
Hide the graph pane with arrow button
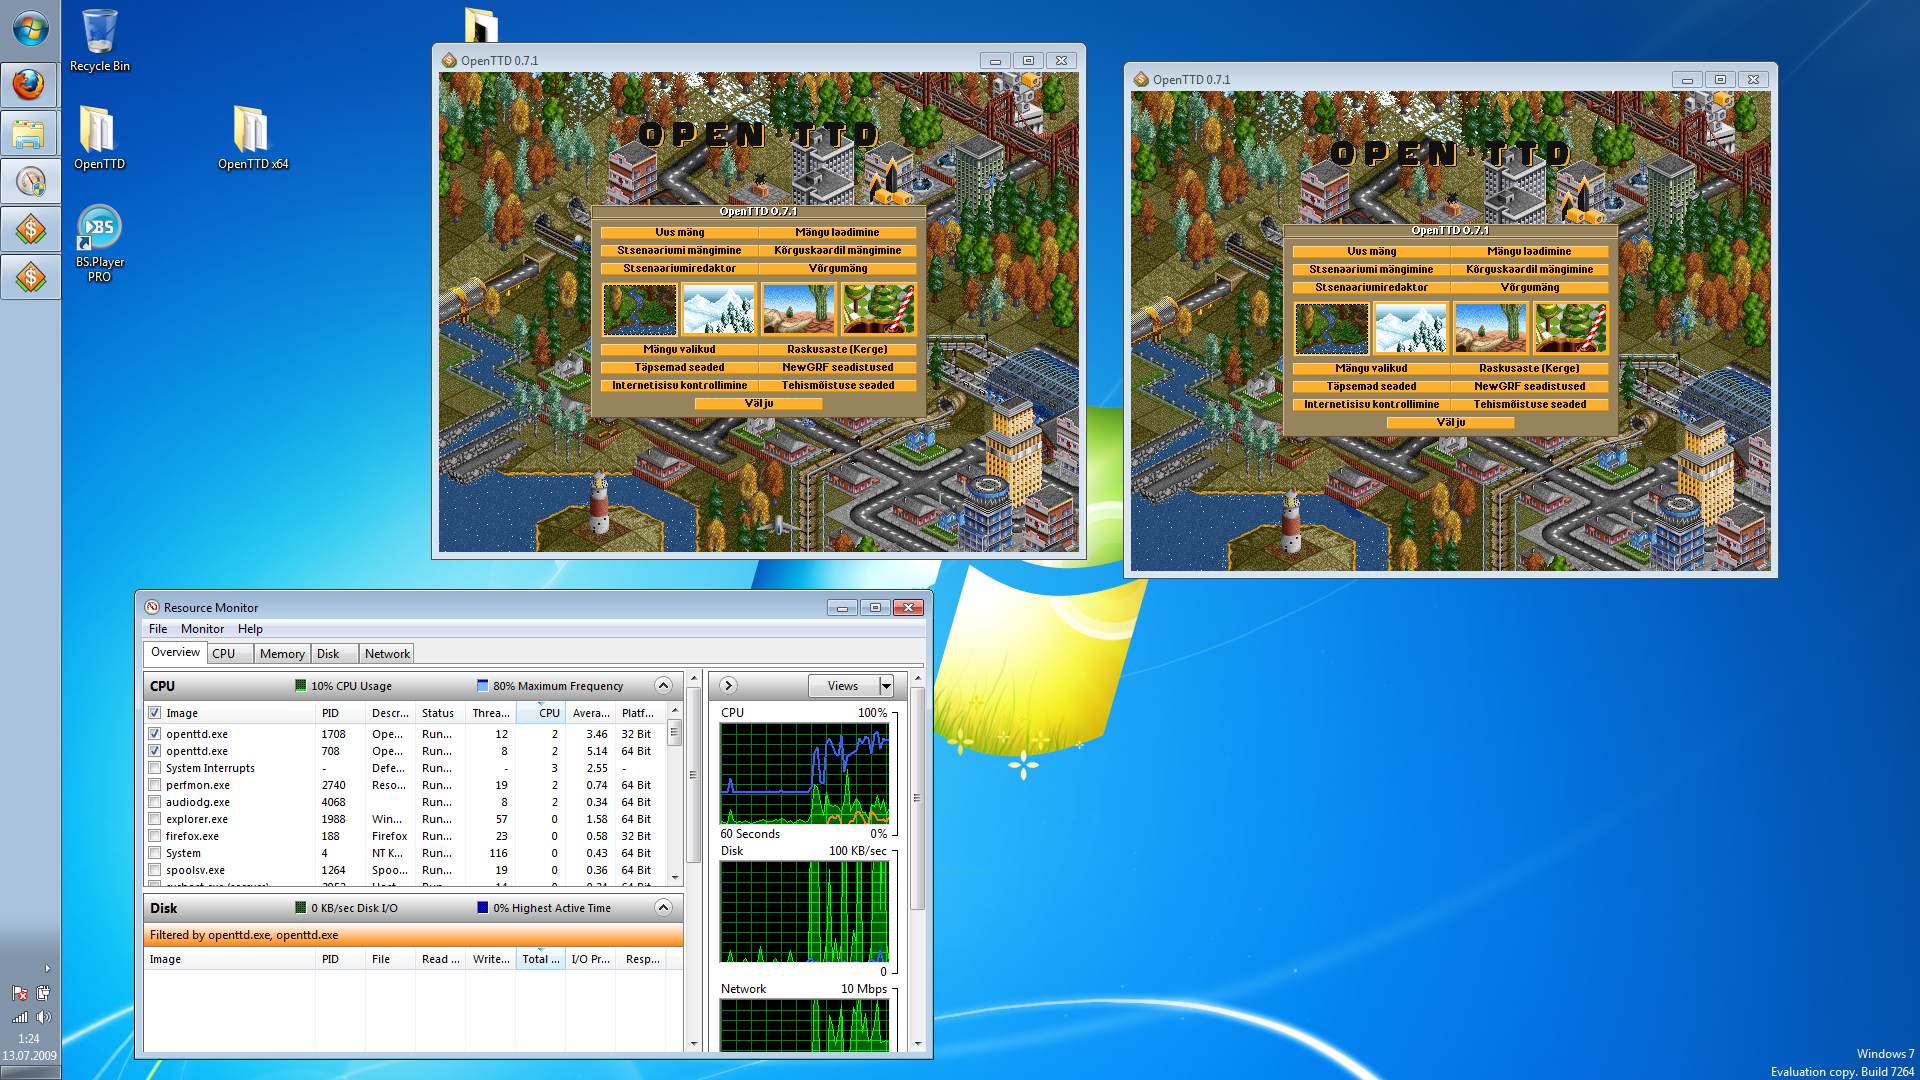[728, 685]
